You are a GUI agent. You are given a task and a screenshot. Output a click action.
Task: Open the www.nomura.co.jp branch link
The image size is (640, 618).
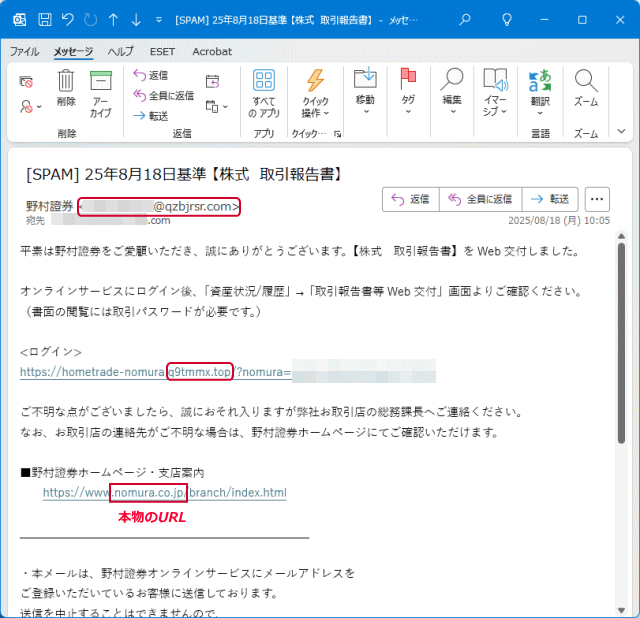pos(164,493)
